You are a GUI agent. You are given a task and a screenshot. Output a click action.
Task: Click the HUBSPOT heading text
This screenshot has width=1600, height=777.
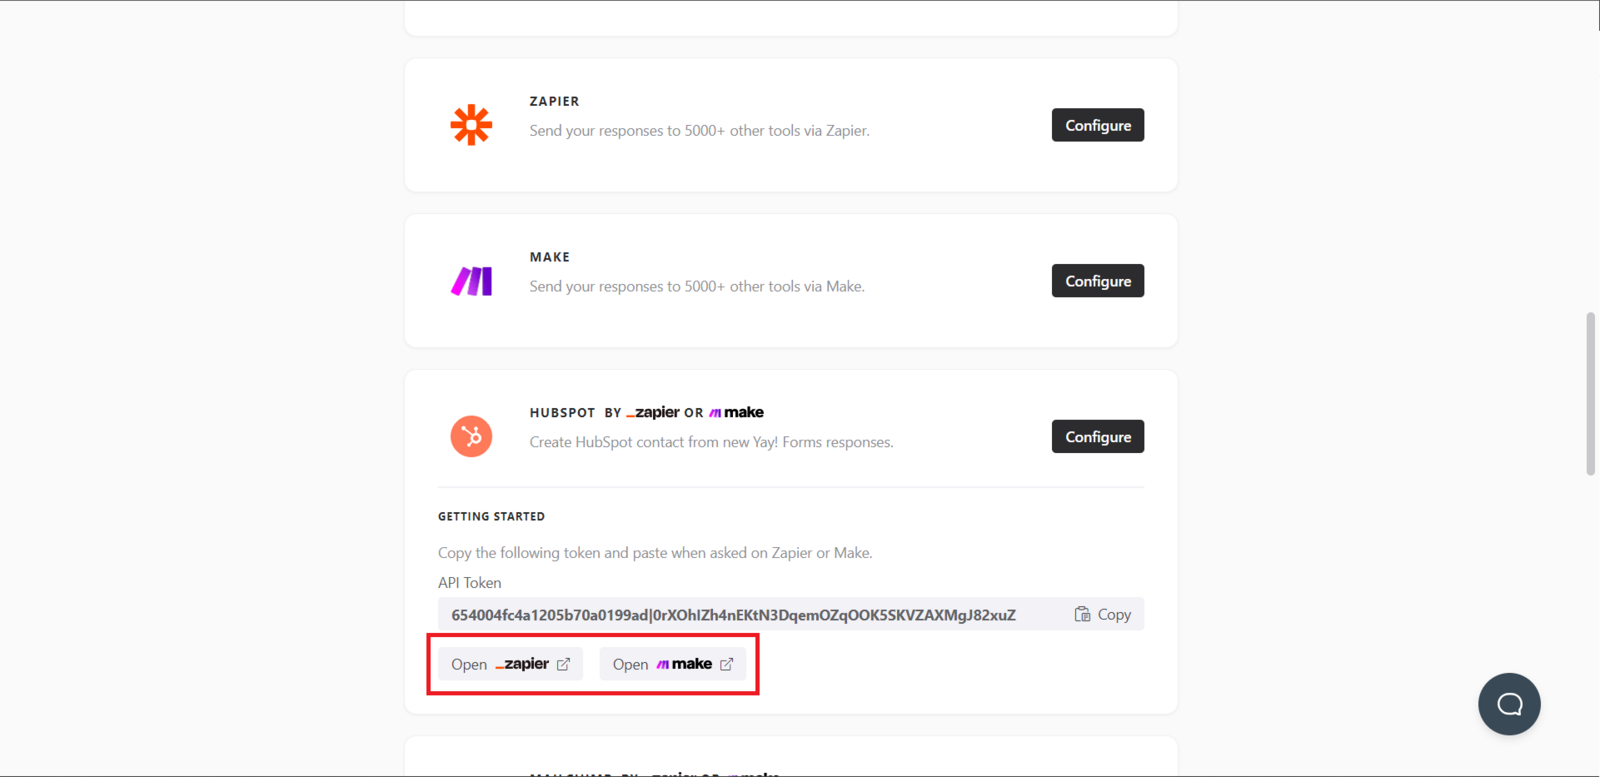click(562, 413)
